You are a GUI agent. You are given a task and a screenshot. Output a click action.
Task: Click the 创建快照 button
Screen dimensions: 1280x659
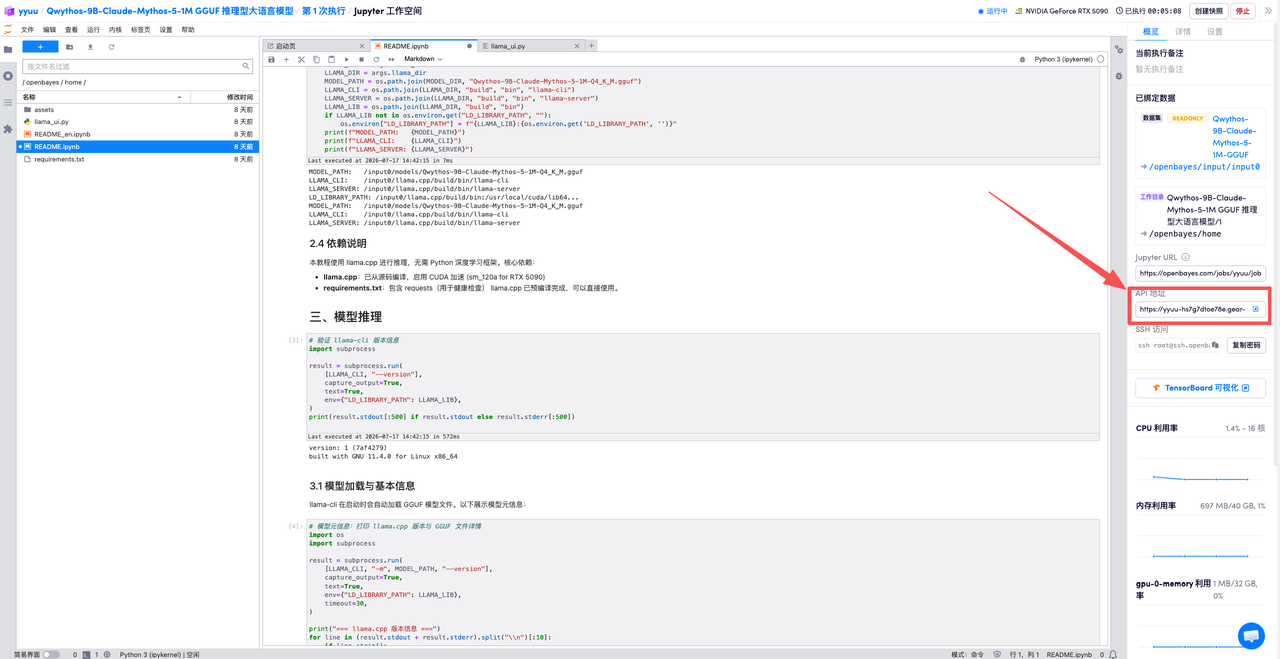click(x=1209, y=11)
